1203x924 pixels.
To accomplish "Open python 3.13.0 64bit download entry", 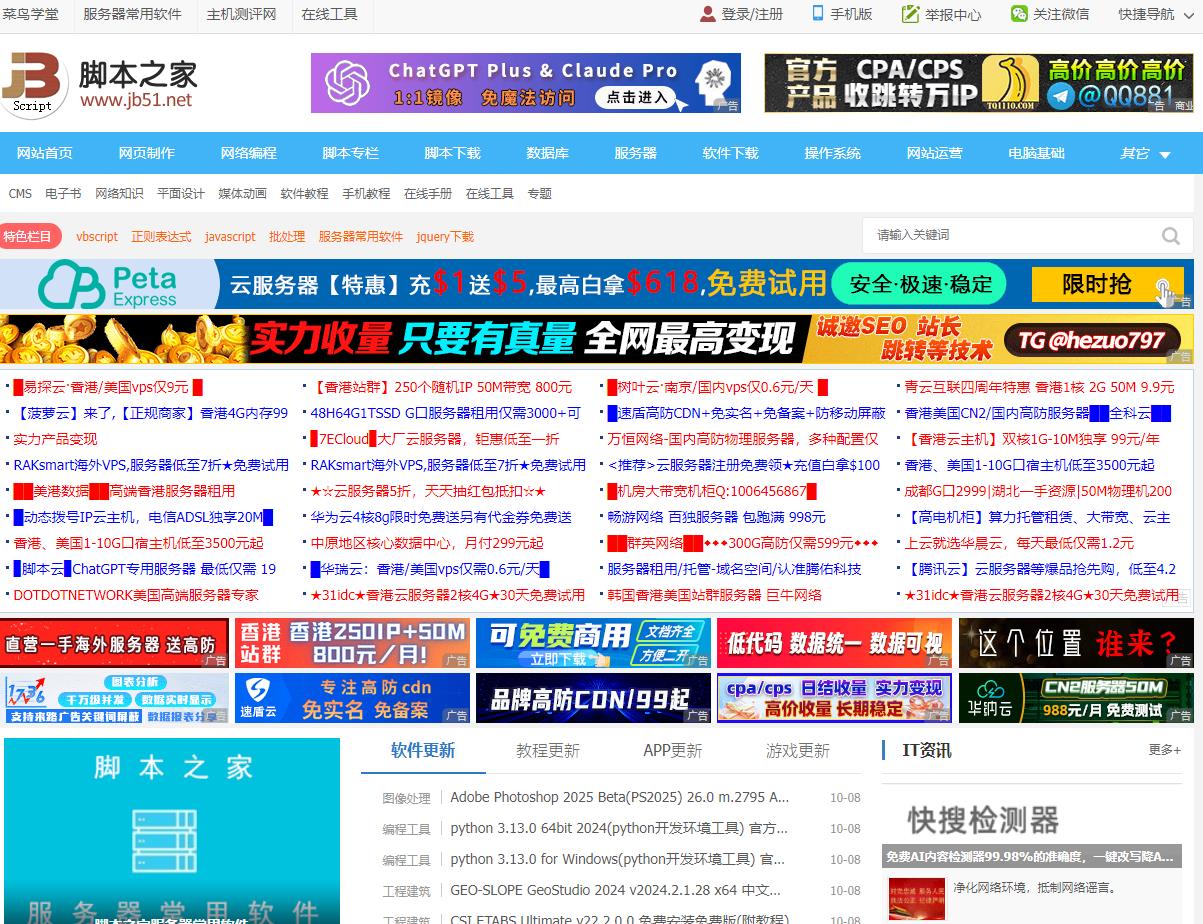I will click(x=619, y=828).
